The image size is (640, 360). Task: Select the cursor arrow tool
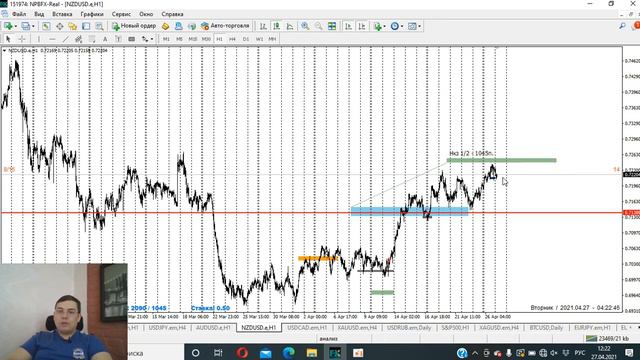pyautogui.click(x=8, y=39)
